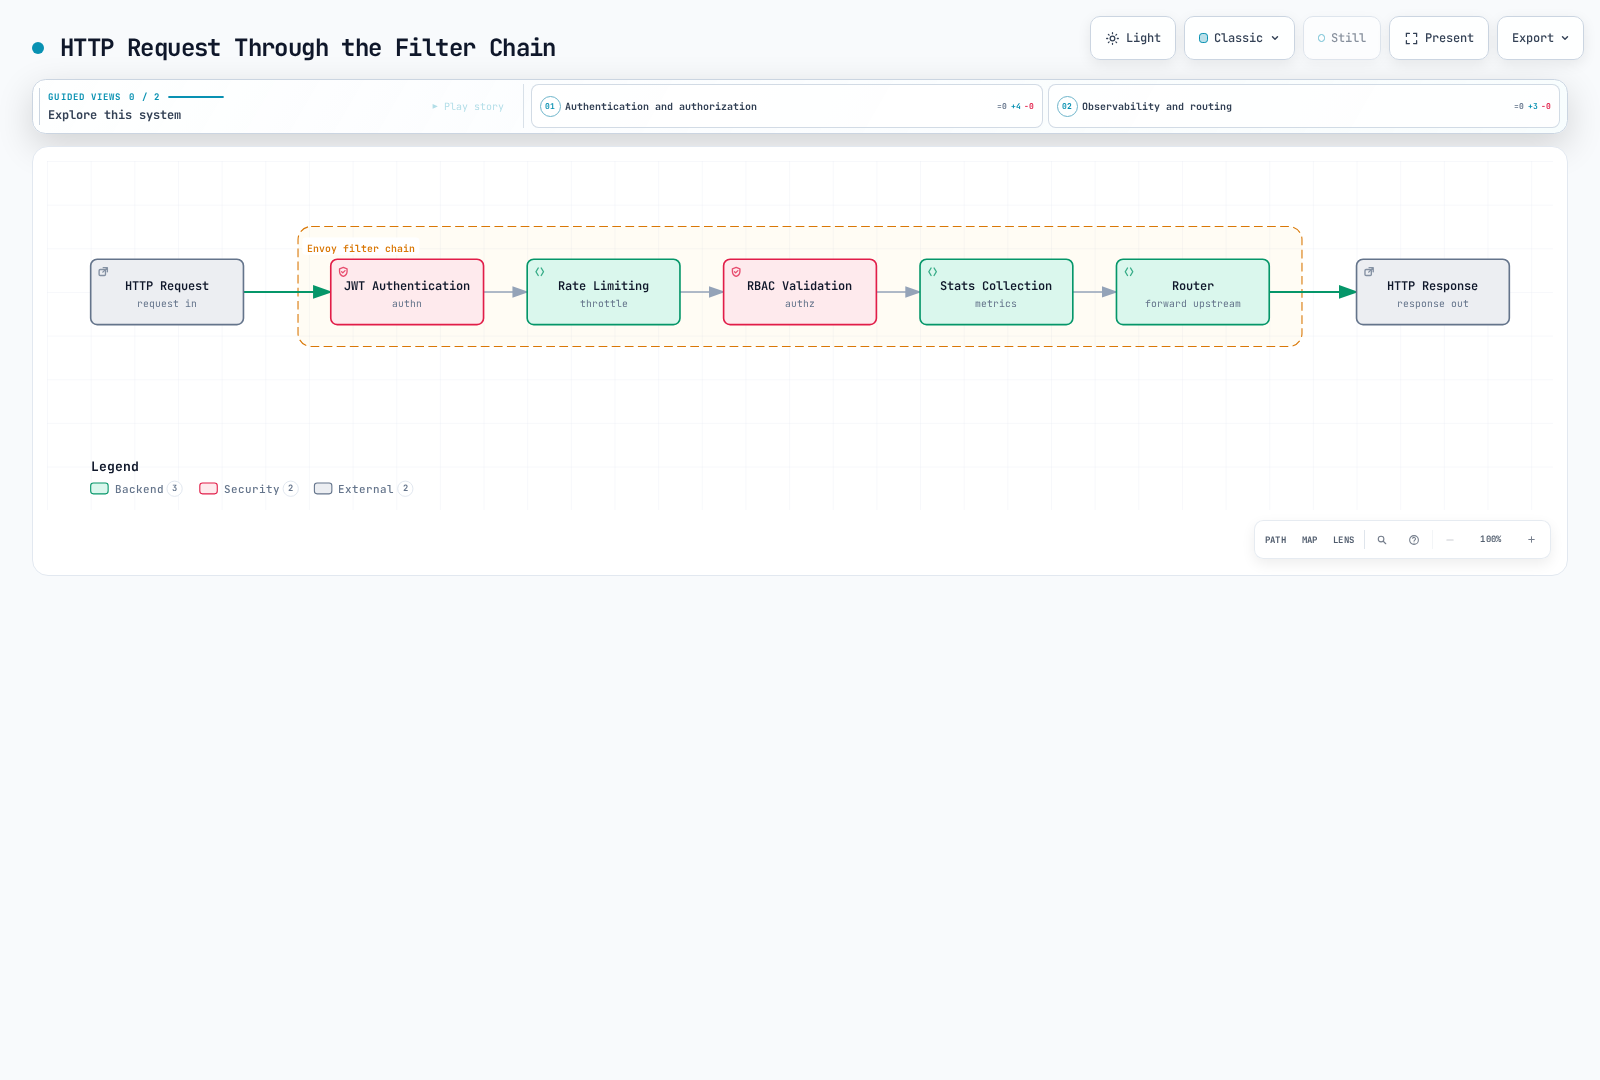Click the "GUIDED VIEWS 0 / 2" label
The width and height of the screenshot is (1600, 1080).
104,97
